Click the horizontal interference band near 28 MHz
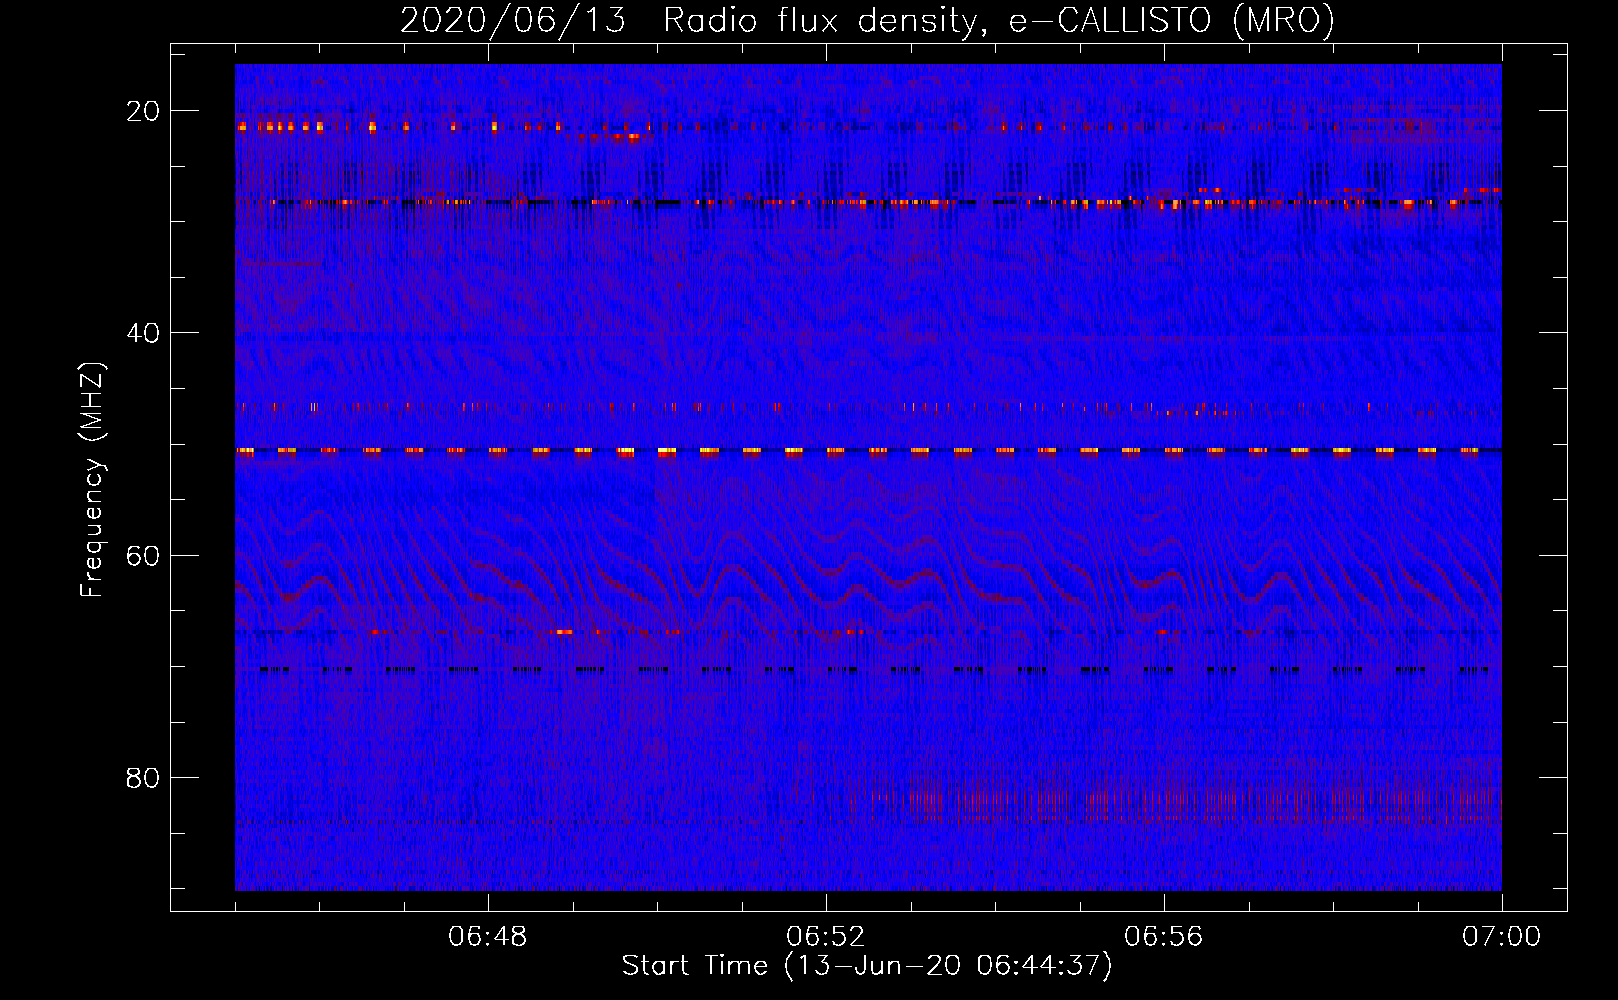Screen dimensions: 1618x1000 point(868,202)
